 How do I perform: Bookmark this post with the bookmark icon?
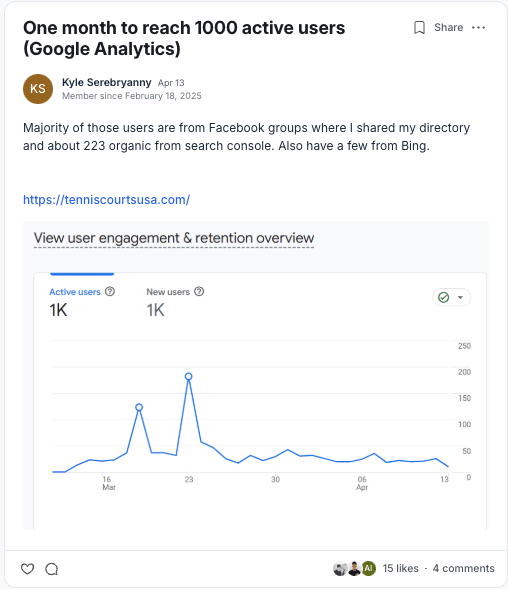tap(419, 27)
